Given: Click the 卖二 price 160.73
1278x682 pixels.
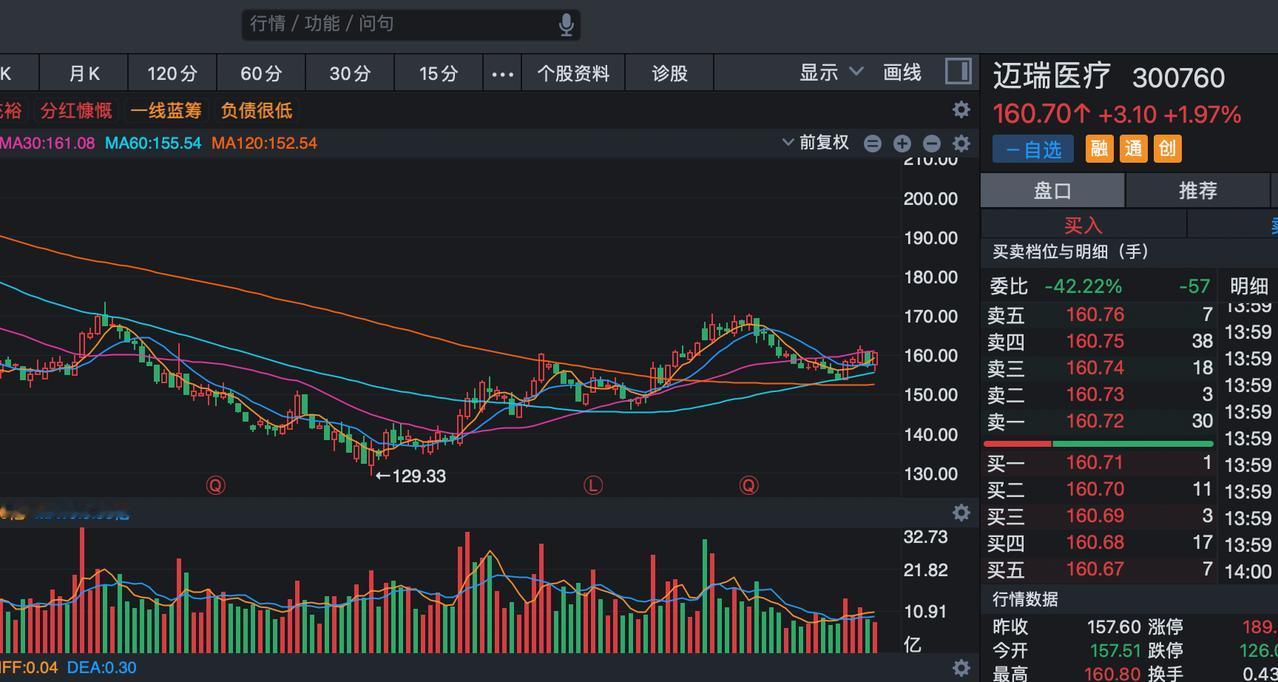Looking at the screenshot, I should click(1095, 395).
